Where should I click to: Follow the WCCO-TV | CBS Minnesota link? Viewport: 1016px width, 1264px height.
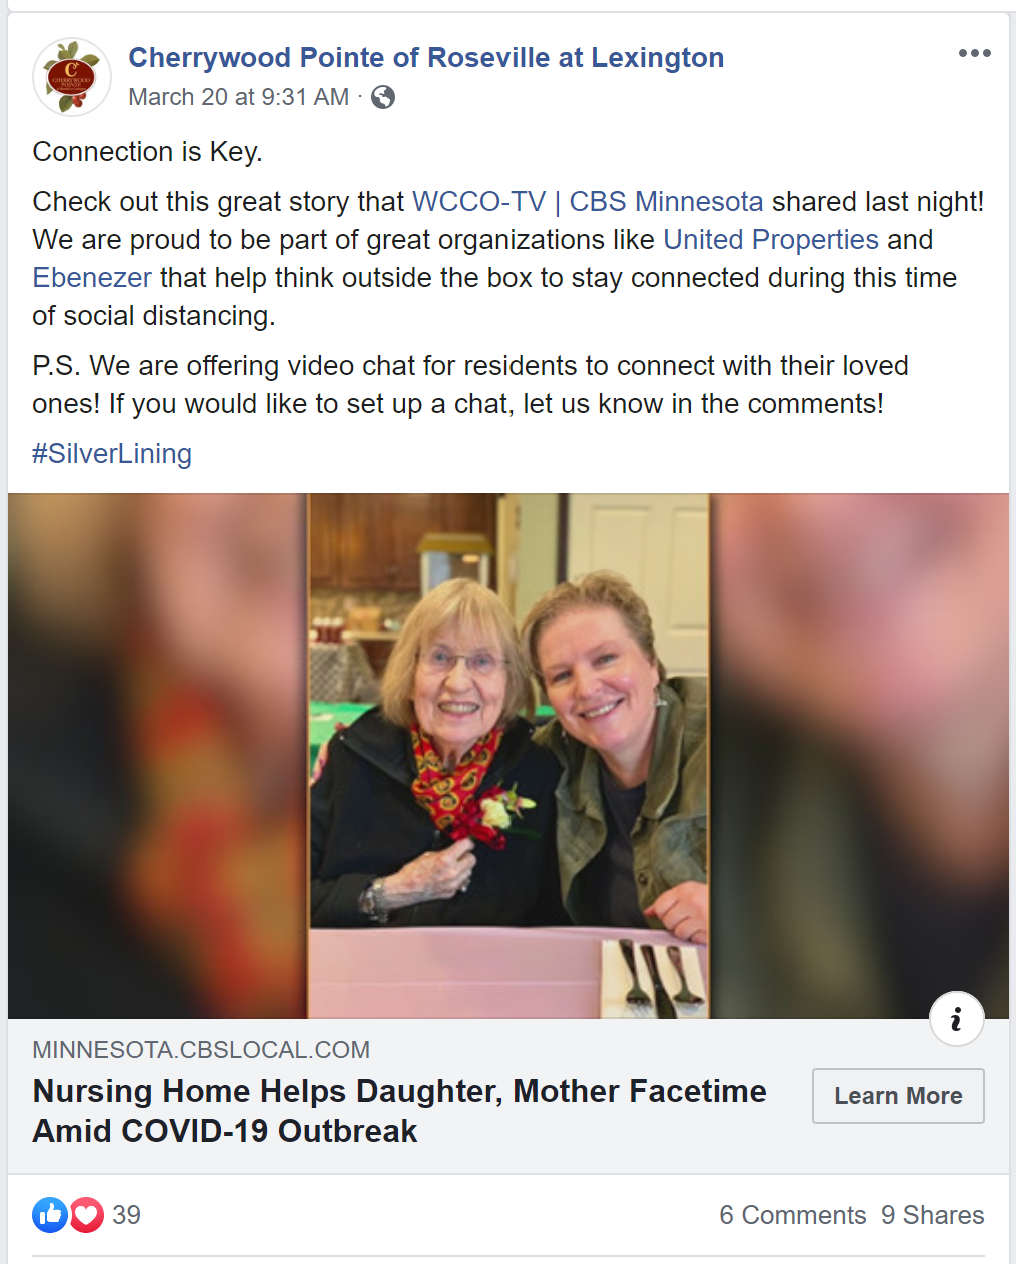[x=588, y=202]
